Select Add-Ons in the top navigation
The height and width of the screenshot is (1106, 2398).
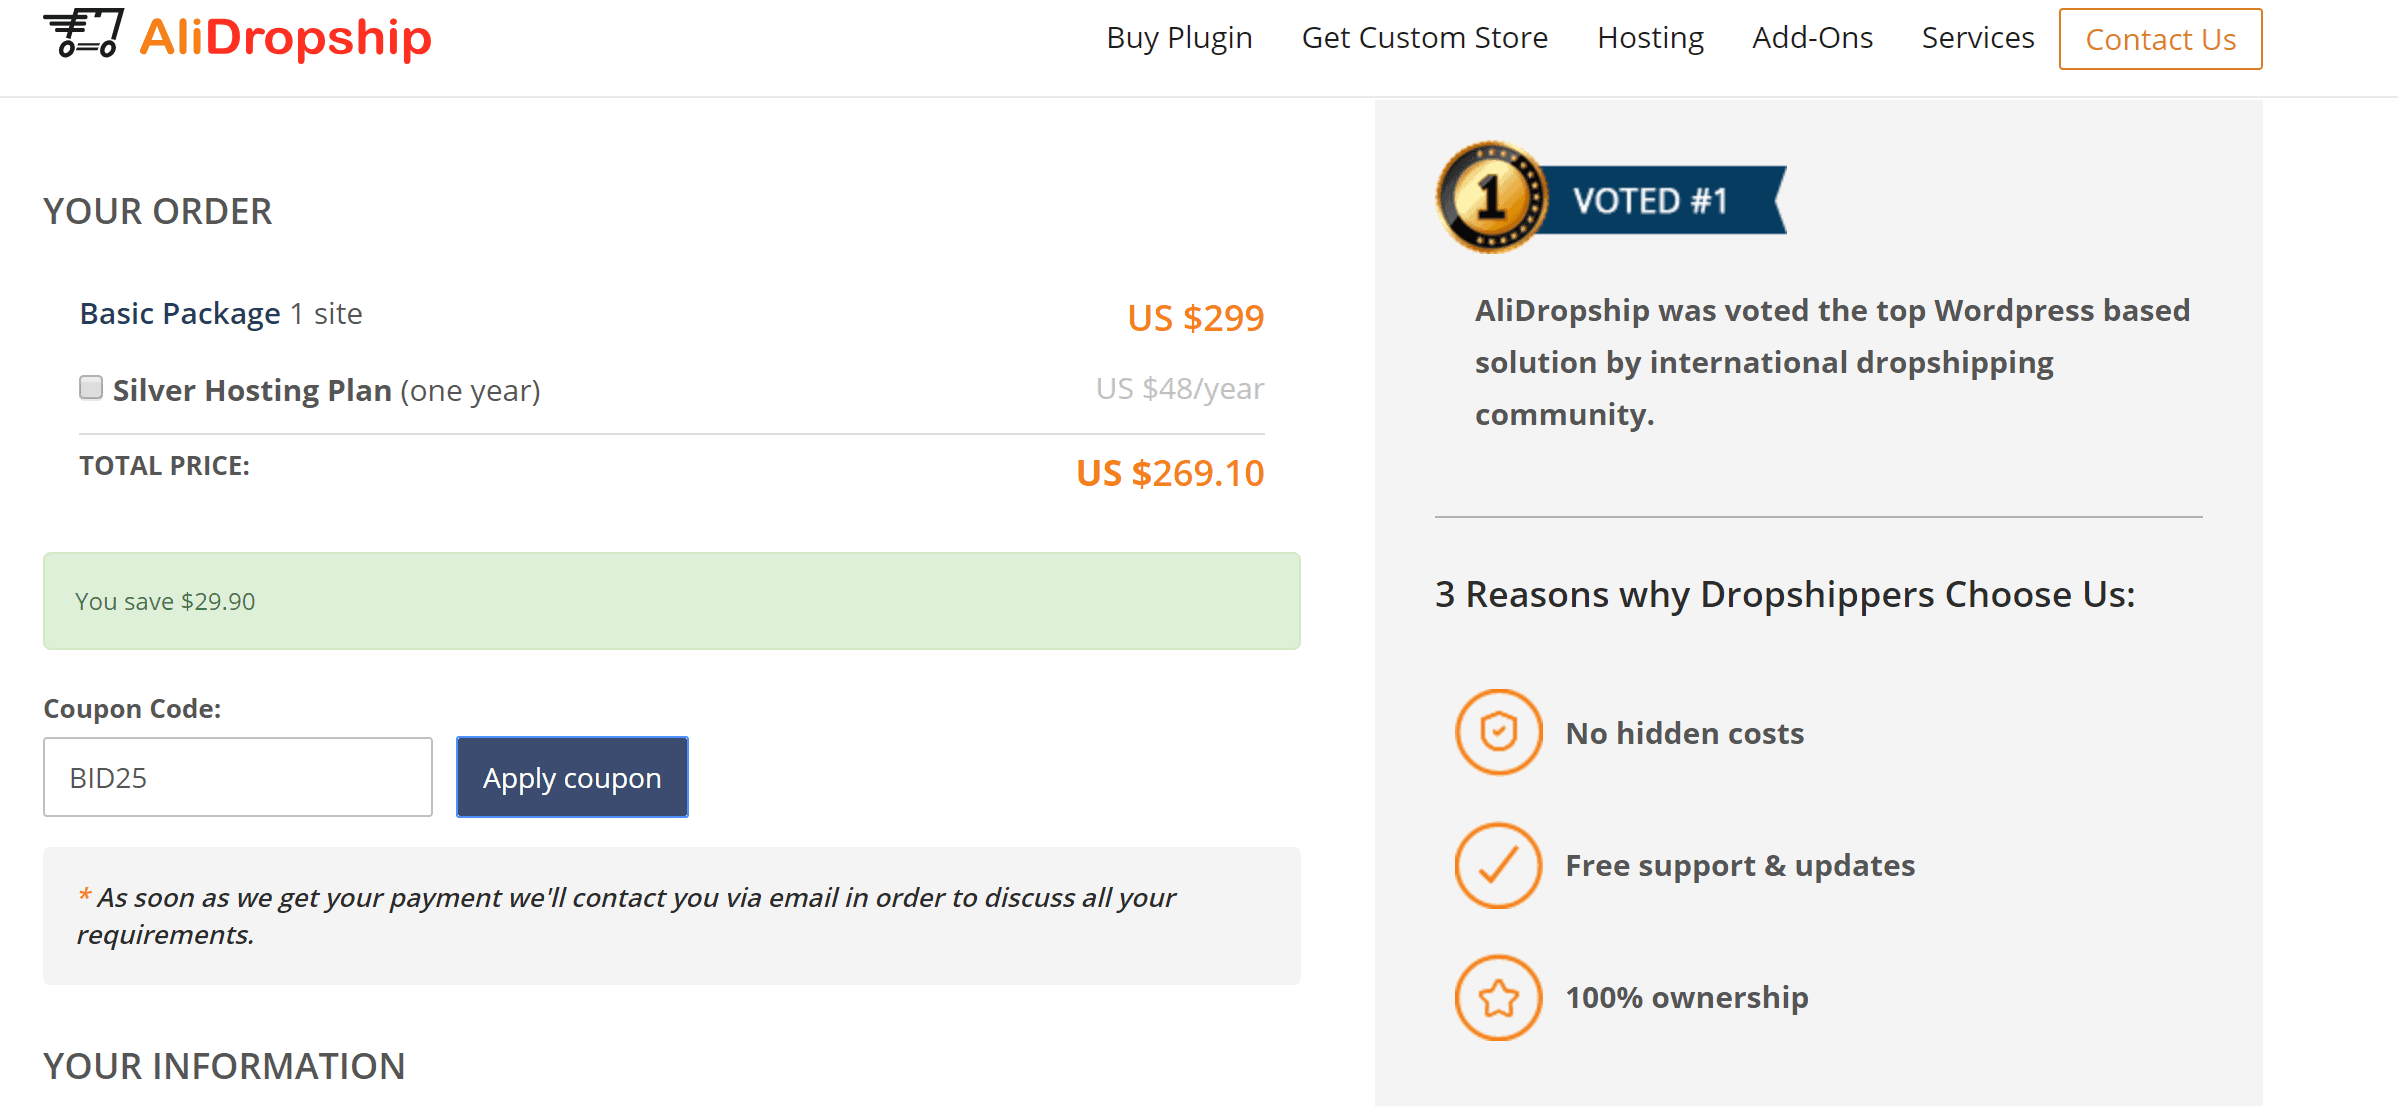pyautogui.click(x=1812, y=38)
